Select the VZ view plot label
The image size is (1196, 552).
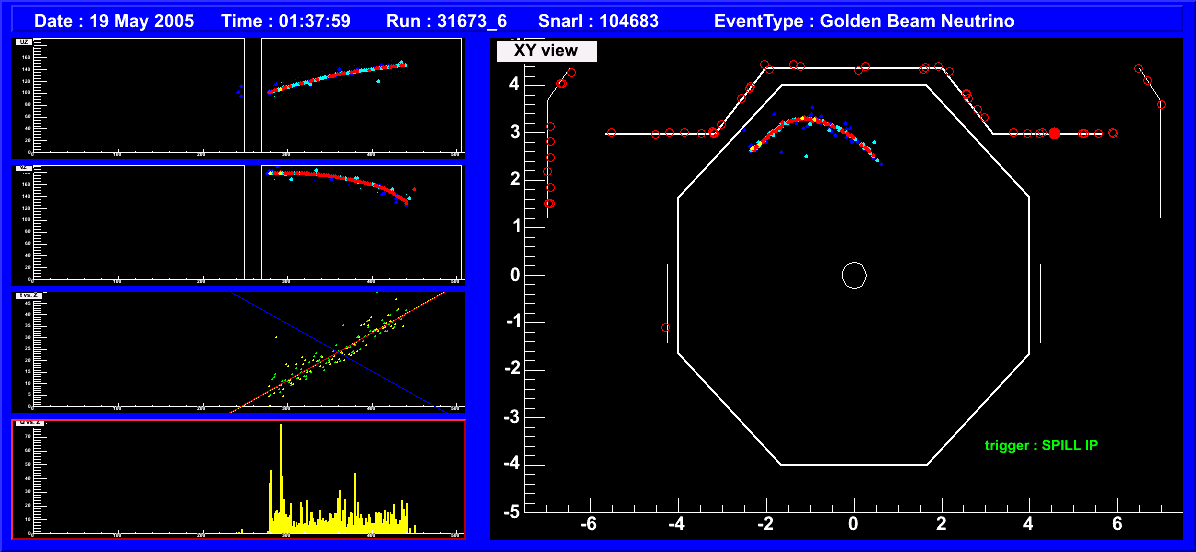23,169
